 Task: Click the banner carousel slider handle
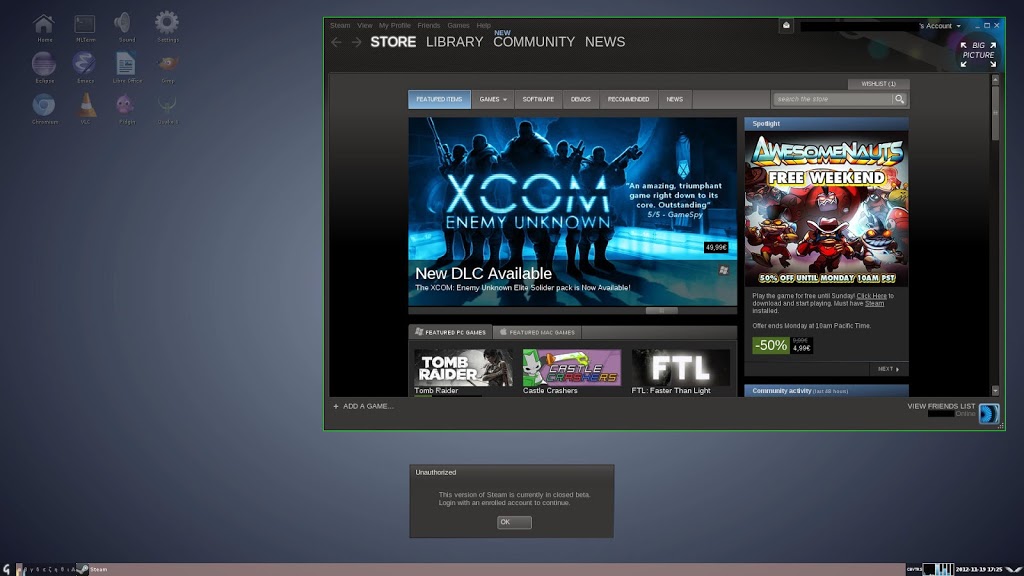click(x=662, y=311)
